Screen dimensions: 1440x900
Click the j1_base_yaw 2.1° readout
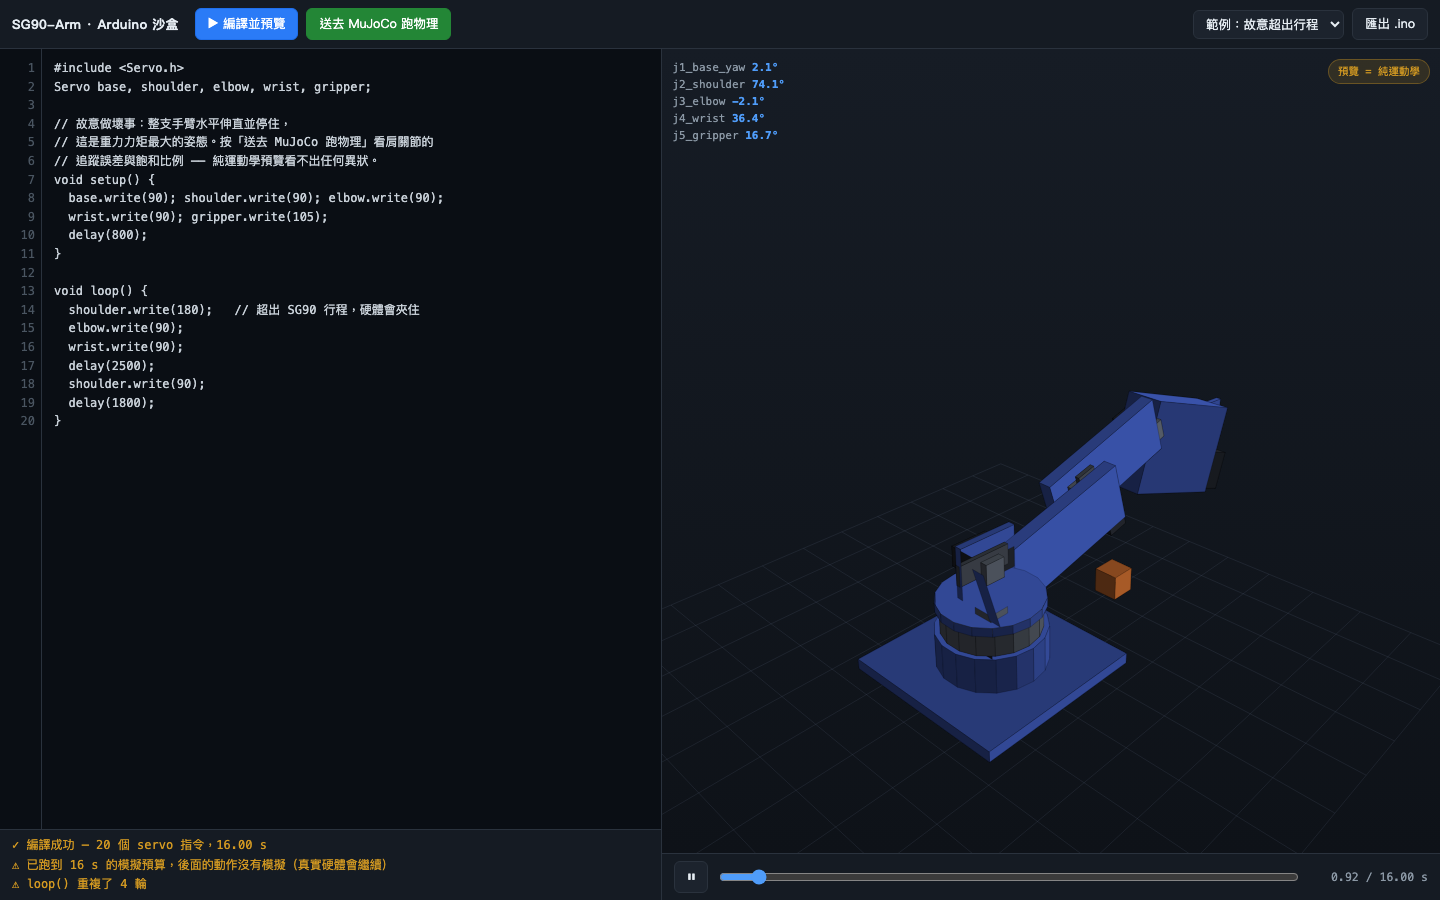[725, 67]
